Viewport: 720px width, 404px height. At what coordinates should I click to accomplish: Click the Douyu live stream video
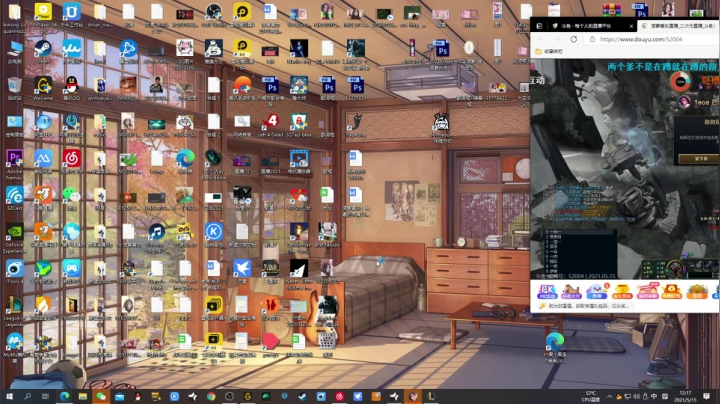(x=625, y=169)
